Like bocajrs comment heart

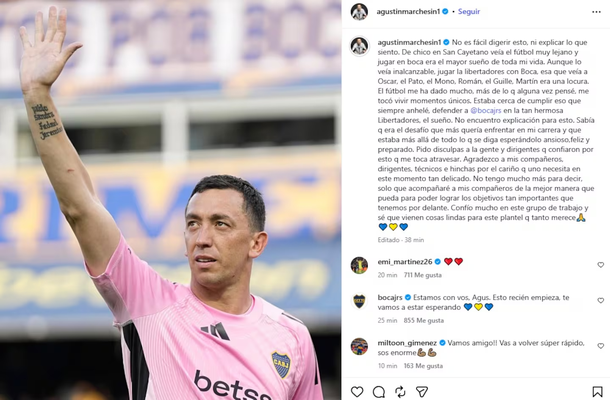pyautogui.click(x=601, y=301)
